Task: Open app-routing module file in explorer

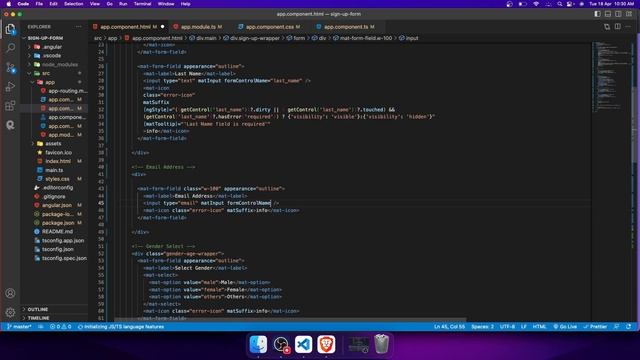Action: coord(67,91)
